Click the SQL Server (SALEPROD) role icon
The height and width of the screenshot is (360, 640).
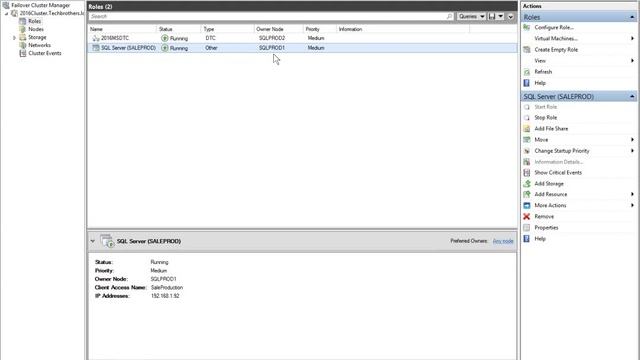pyautogui.click(x=96, y=48)
